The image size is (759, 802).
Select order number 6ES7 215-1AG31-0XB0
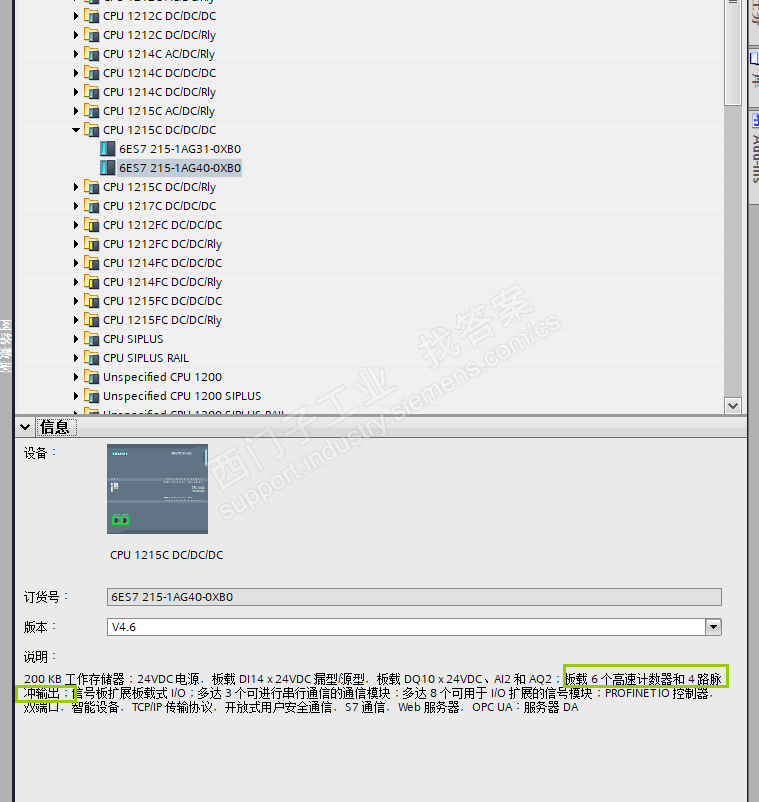click(180, 149)
